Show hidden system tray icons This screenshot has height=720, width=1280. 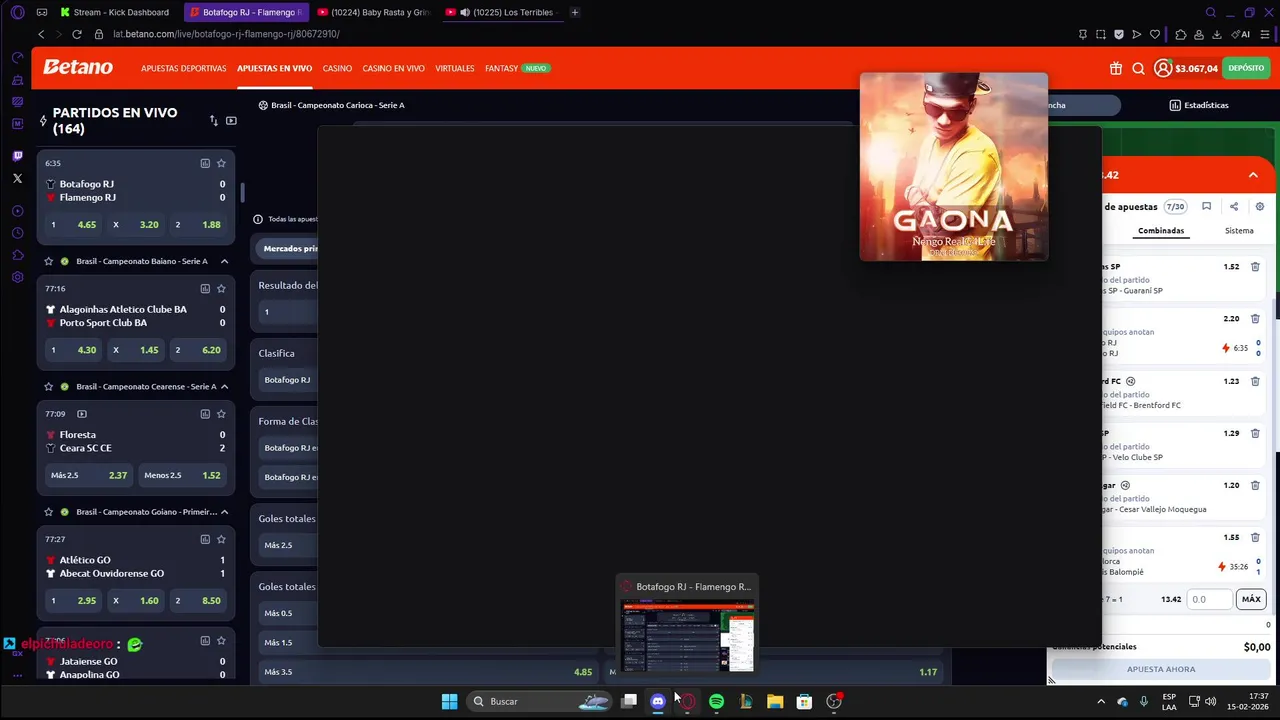[1101, 701]
